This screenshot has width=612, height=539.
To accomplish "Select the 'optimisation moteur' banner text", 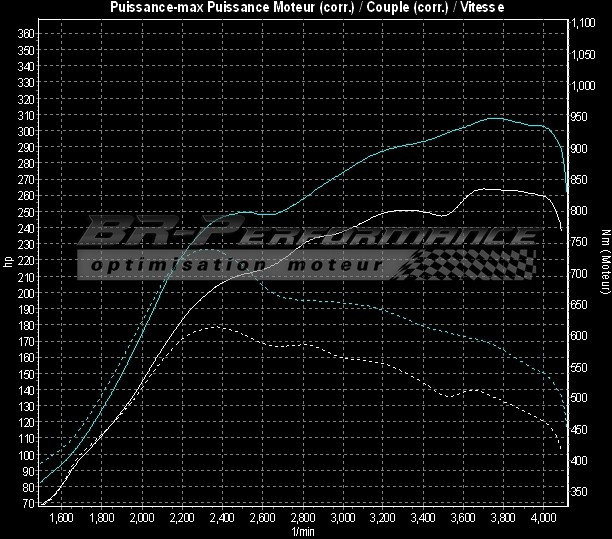I will pos(235,265).
